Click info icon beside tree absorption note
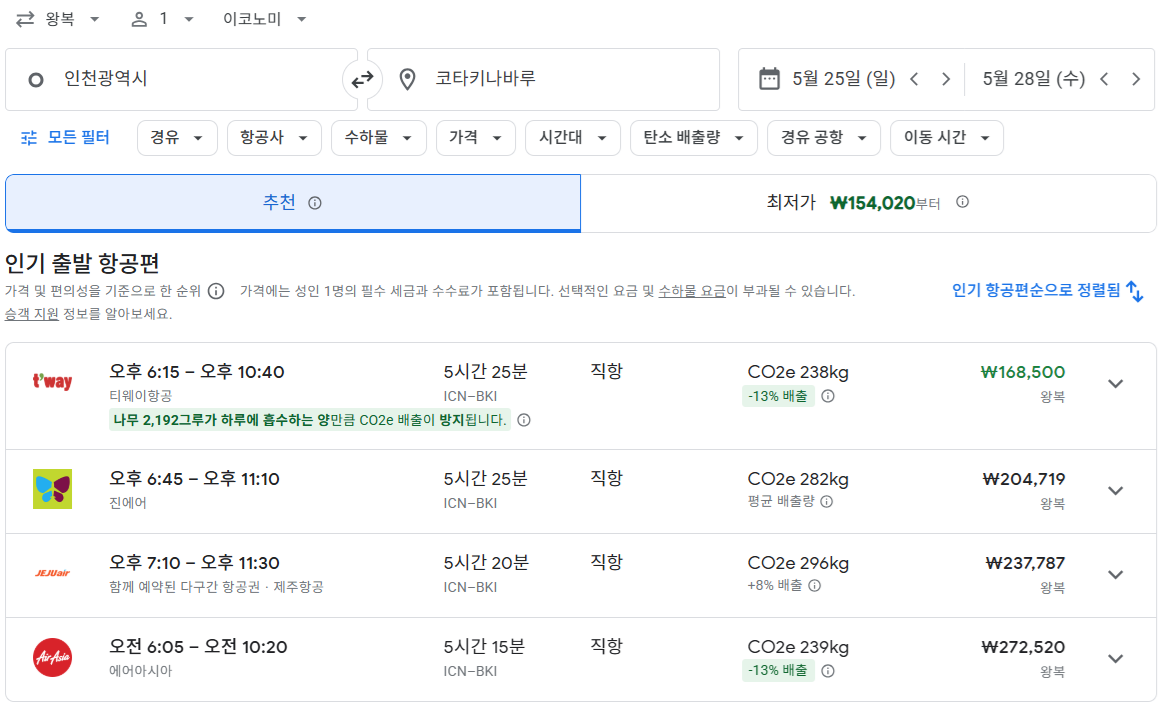 pos(523,420)
